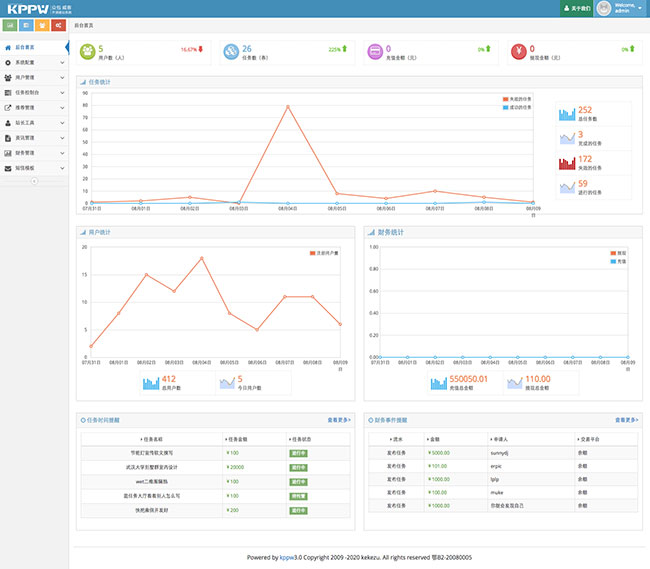Expand the 用户管理 sidebar menu
The image size is (650, 569).
33,77
